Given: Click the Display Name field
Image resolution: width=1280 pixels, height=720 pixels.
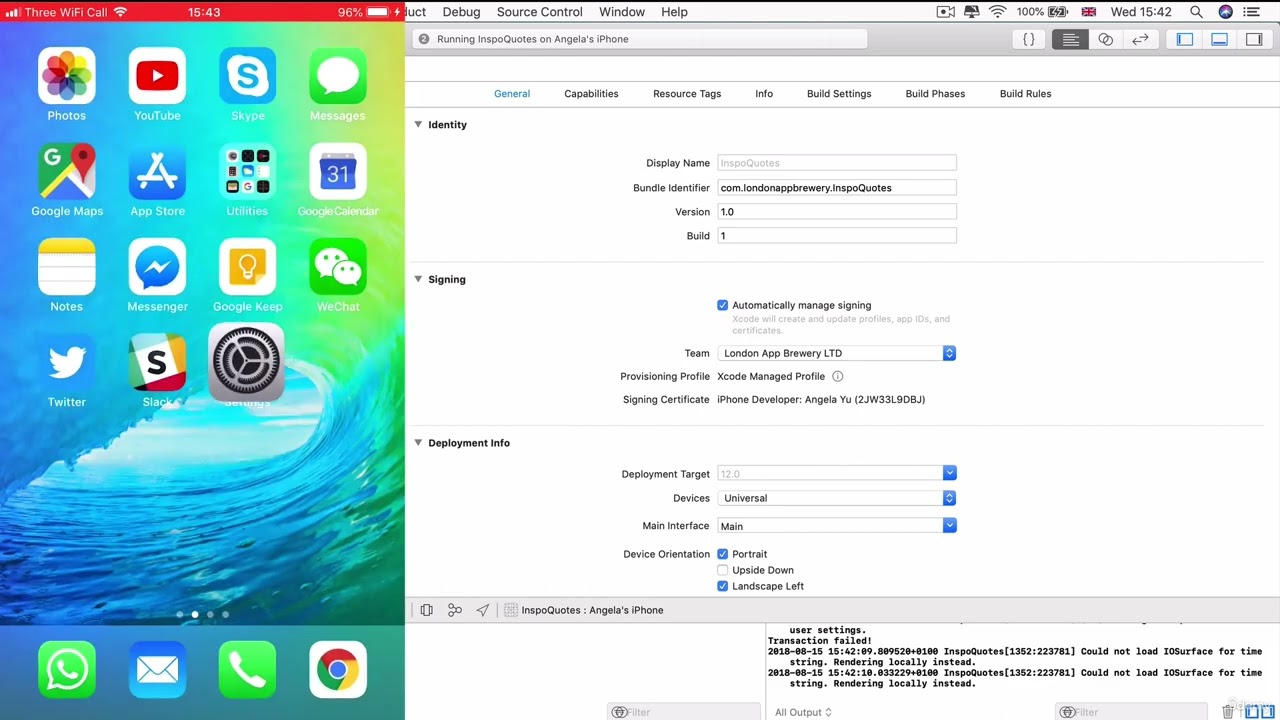Looking at the screenshot, I should coord(837,163).
